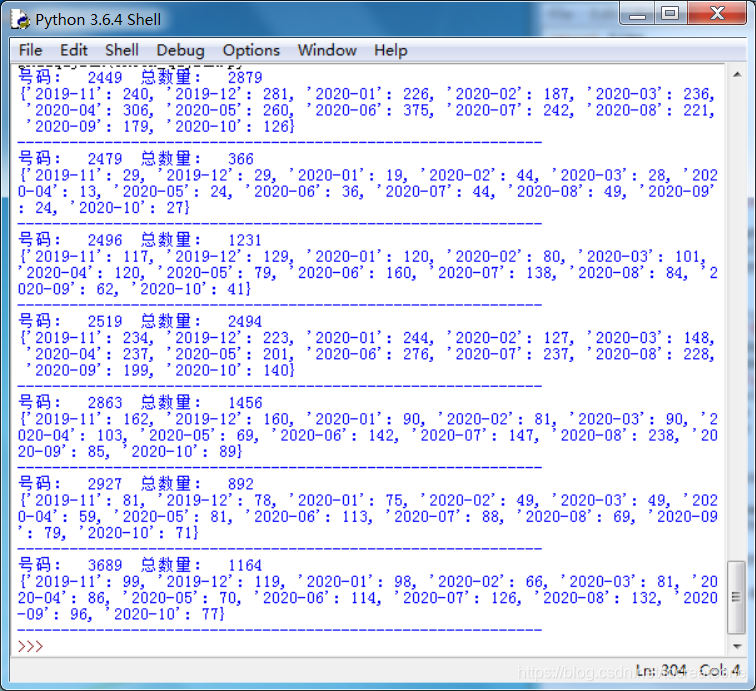Click the Col: 4 status indicator
This screenshot has width=756, height=691.
pyautogui.click(x=719, y=670)
